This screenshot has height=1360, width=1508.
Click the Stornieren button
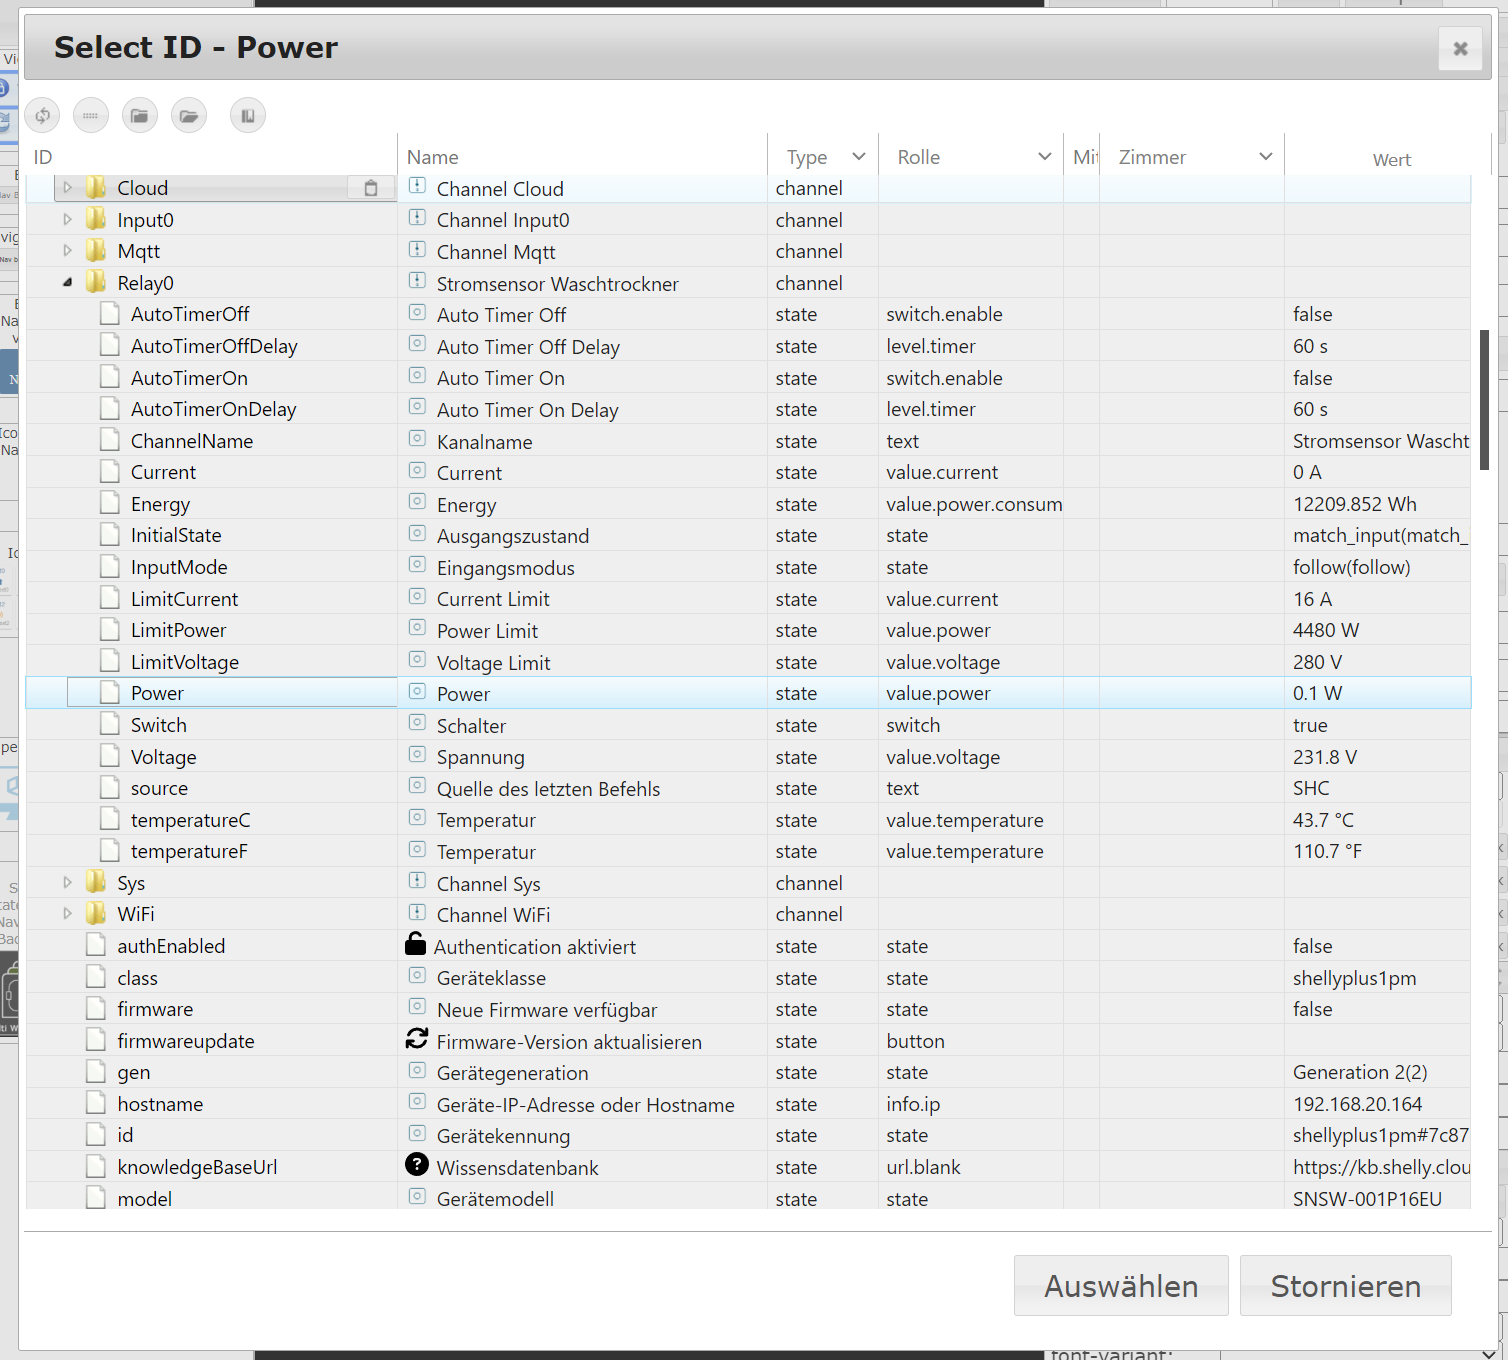(1346, 1286)
